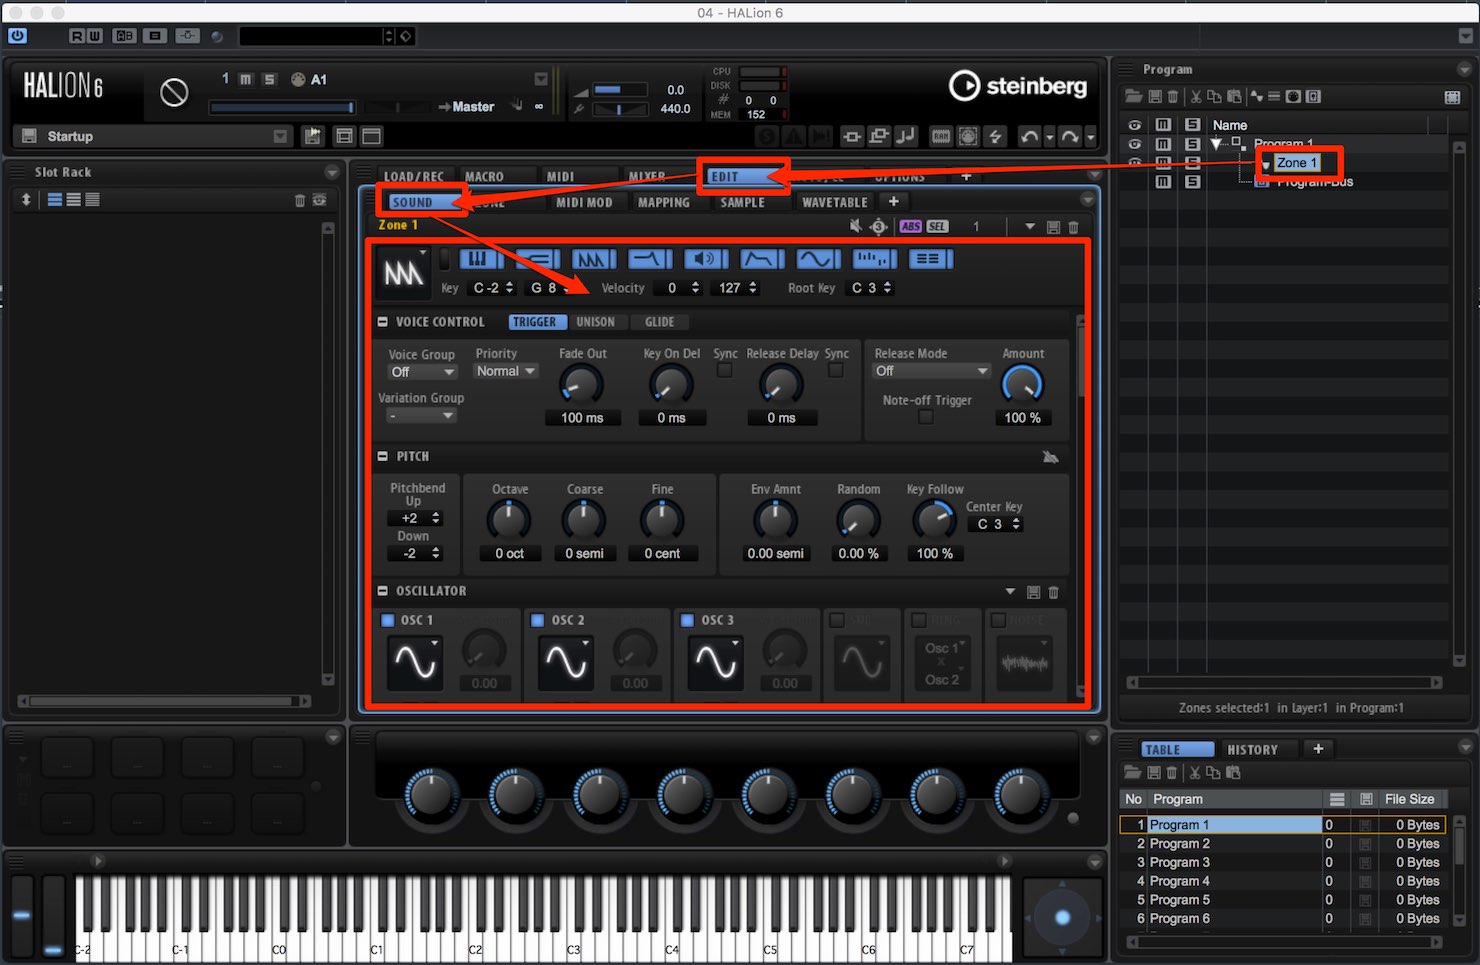Select the Unison button in Voice Control

pos(595,322)
